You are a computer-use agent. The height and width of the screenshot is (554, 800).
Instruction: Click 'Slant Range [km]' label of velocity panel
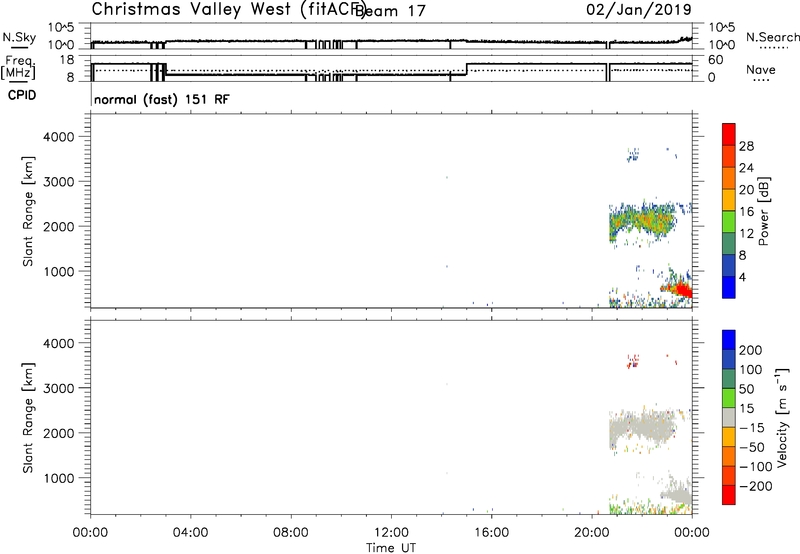pos(28,418)
